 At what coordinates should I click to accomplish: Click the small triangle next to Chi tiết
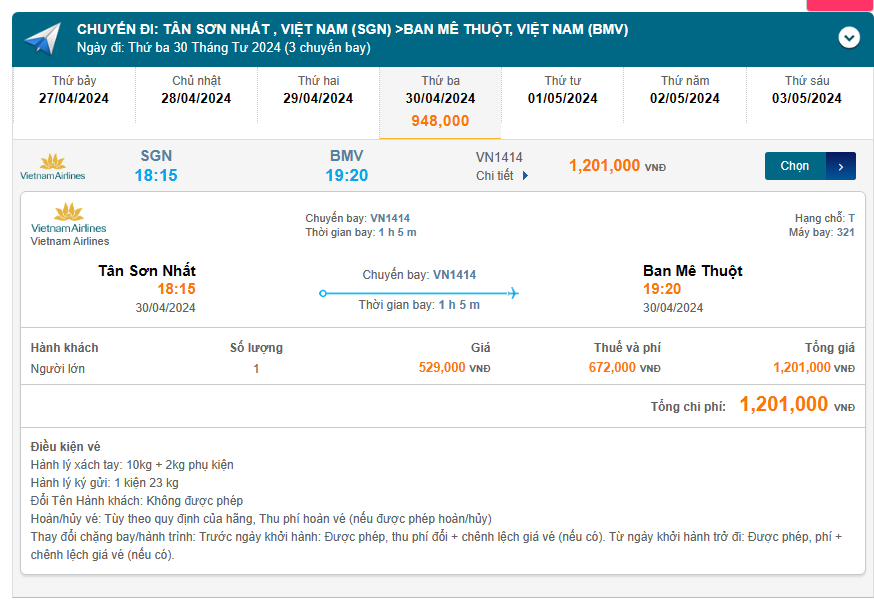pyautogui.click(x=525, y=176)
